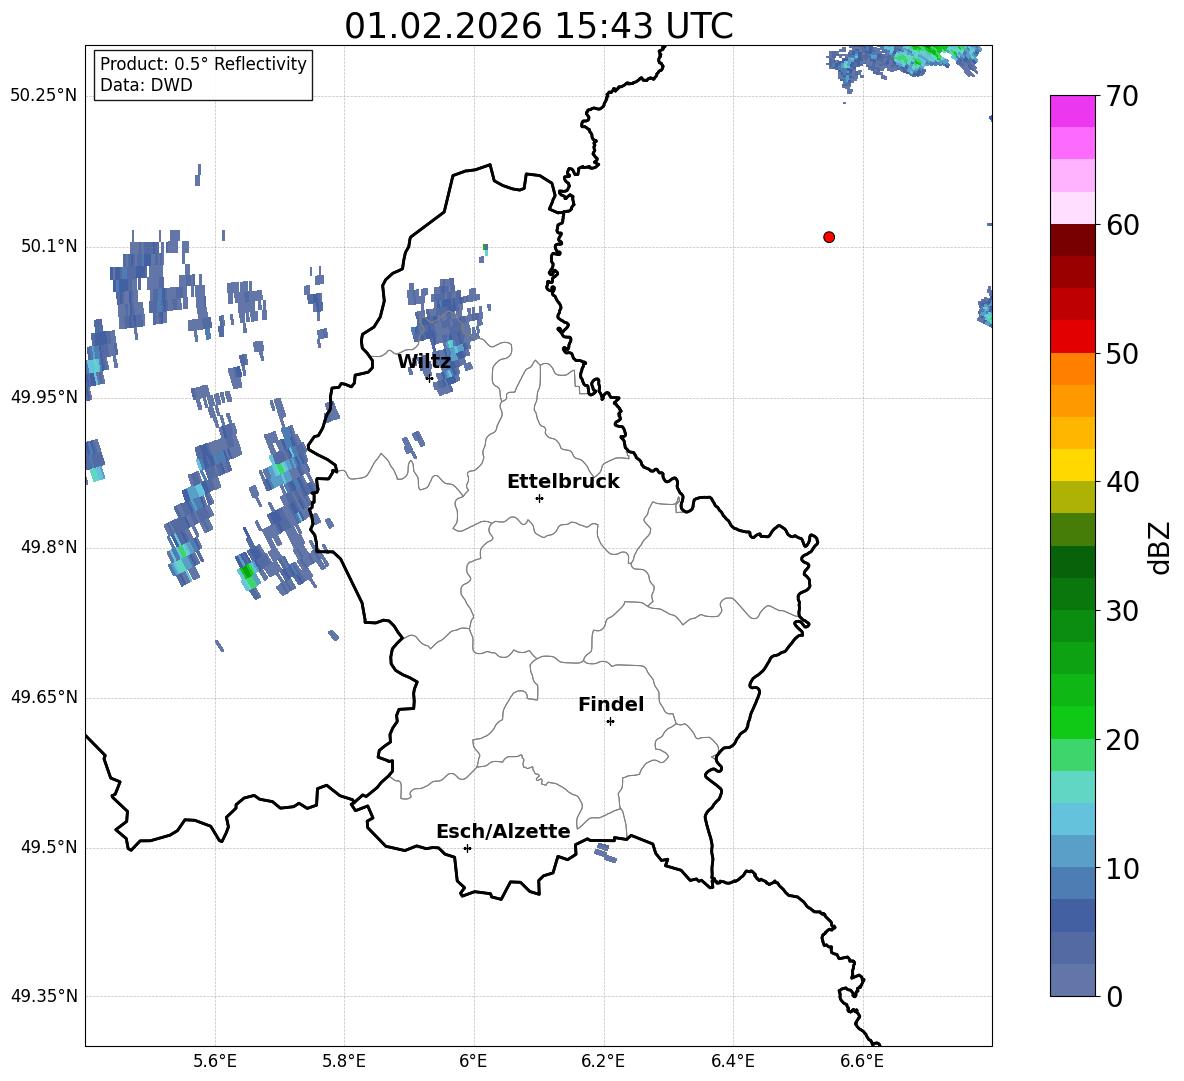Click the Product: 0.5° Reflectivity text
1184x1081 pixels.
[x=203, y=64]
